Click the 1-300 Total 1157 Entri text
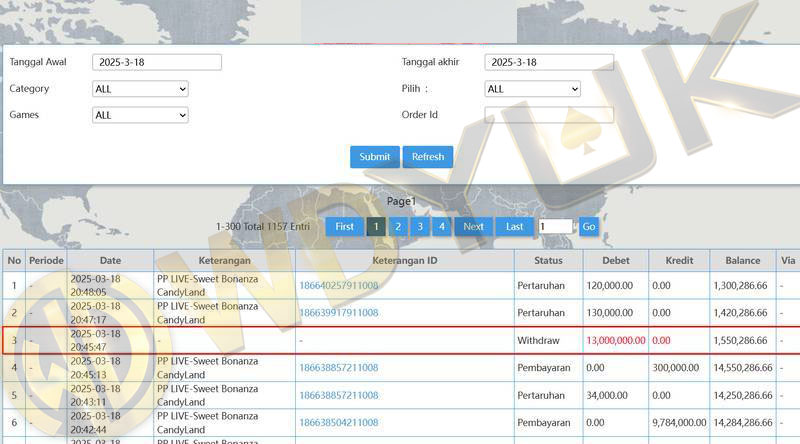This screenshot has width=800, height=444. (263, 227)
